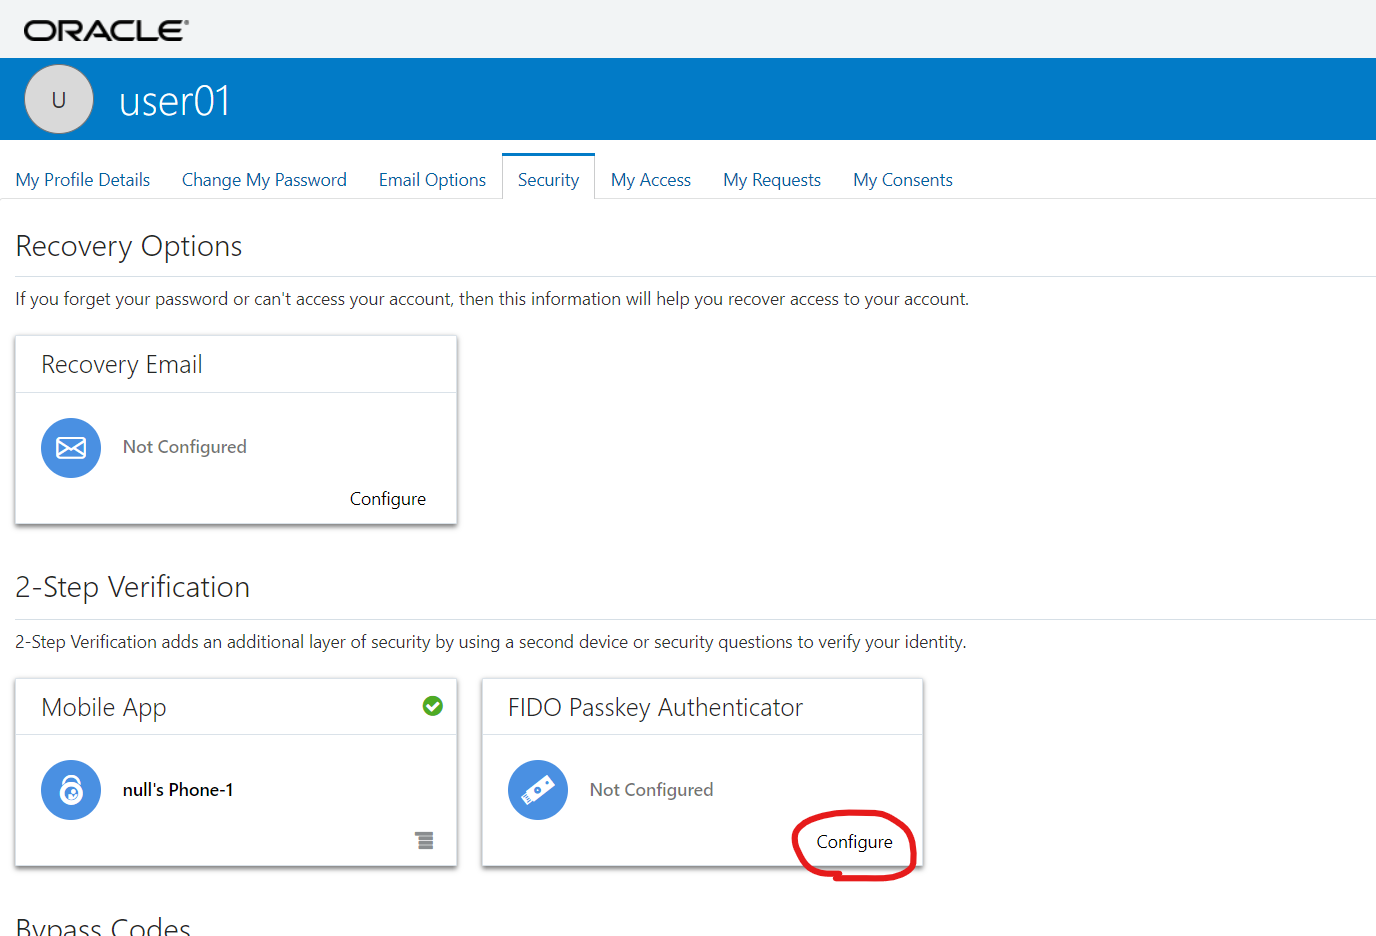View the My Requests tab
This screenshot has height=936, width=1376.
tap(772, 180)
